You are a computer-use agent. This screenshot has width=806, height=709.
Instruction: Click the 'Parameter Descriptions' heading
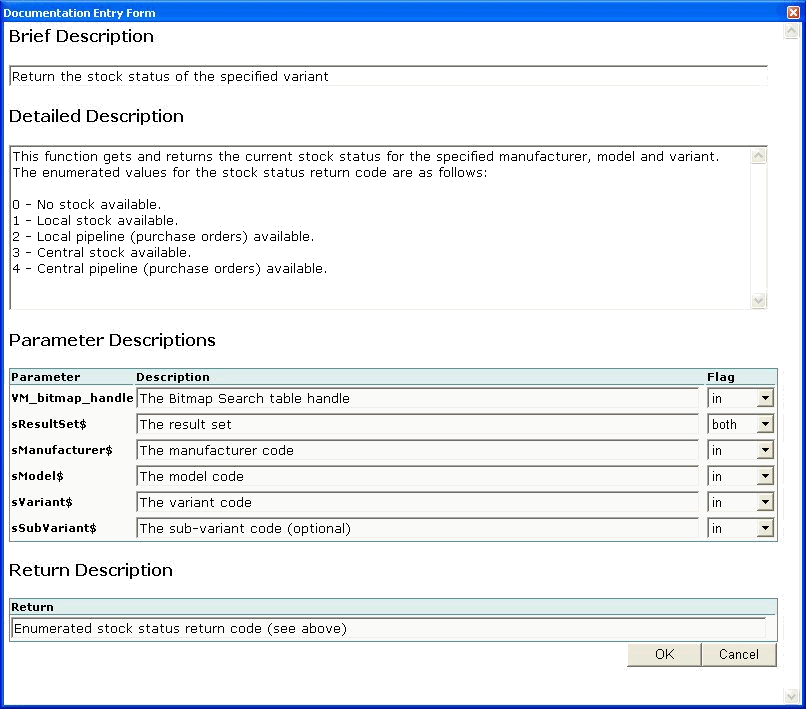click(112, 340)
